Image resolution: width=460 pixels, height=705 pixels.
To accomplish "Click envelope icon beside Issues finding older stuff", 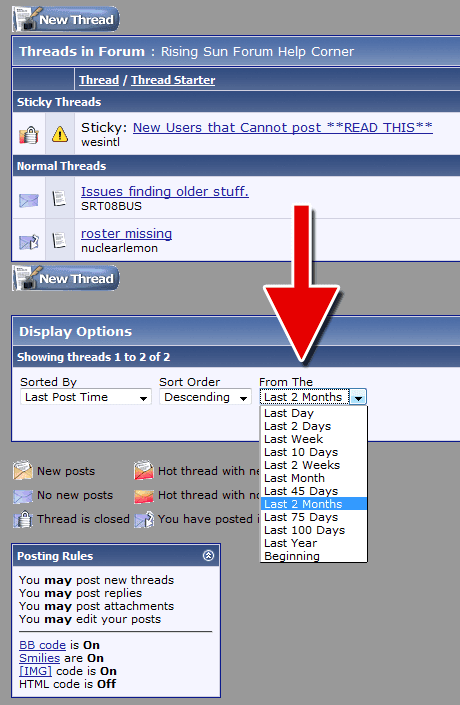I will pos(29,200).
